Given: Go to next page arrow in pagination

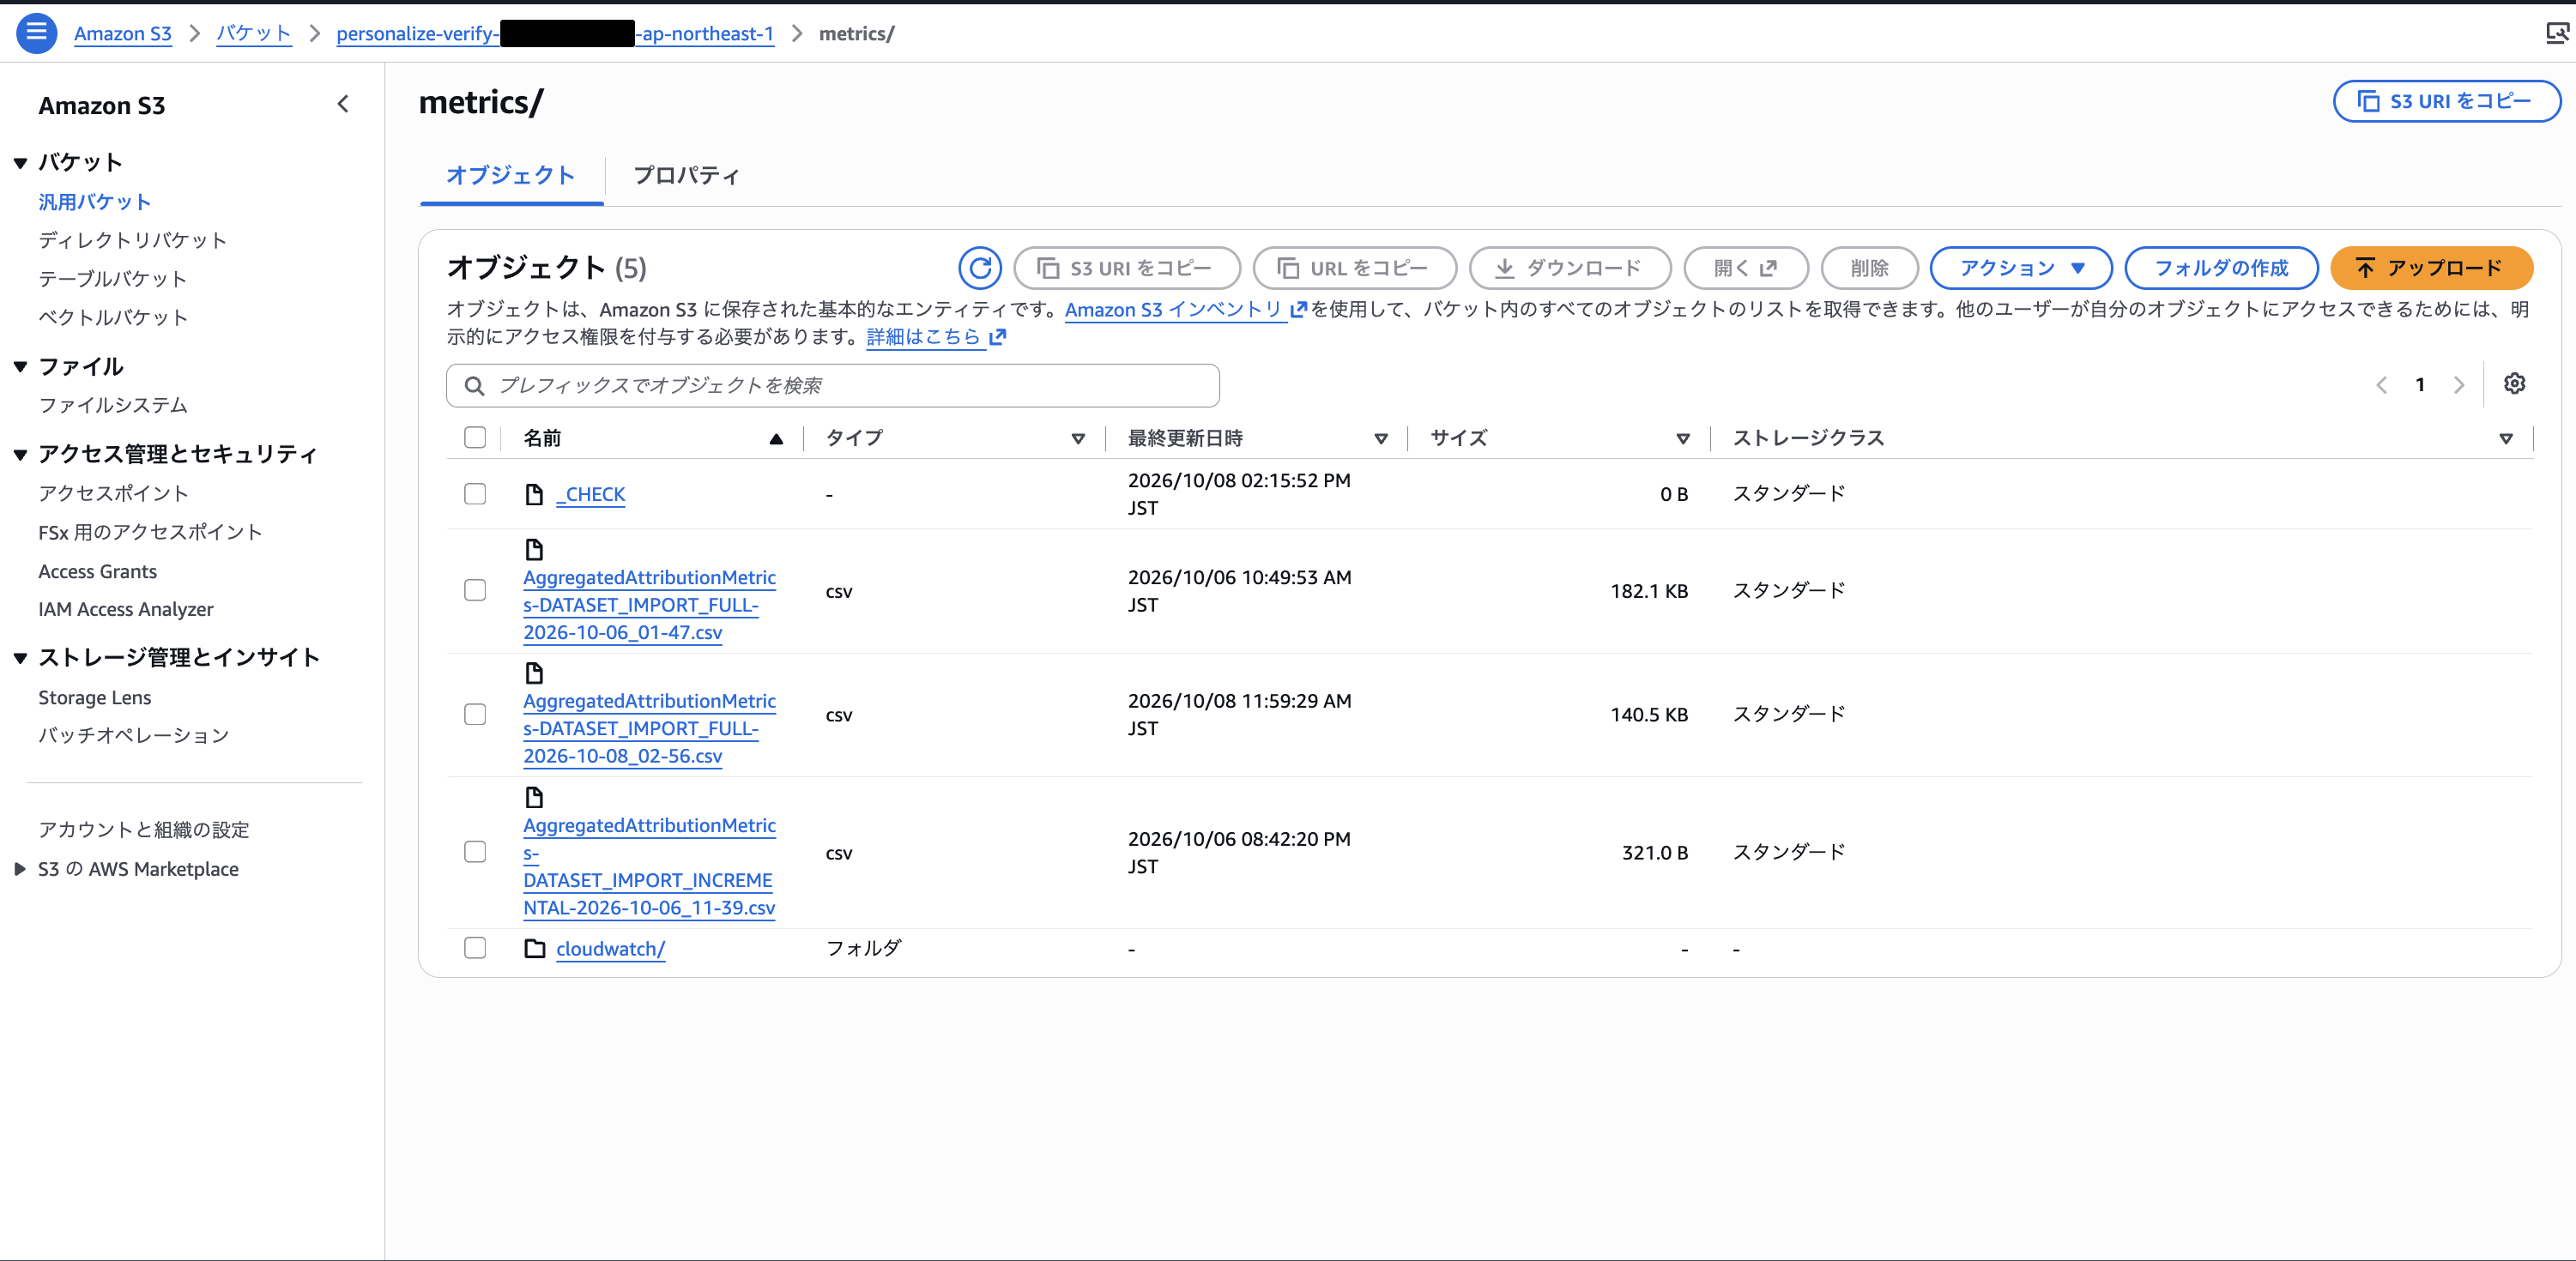Looking at the screenshot, I should (x=2458, y=385).
